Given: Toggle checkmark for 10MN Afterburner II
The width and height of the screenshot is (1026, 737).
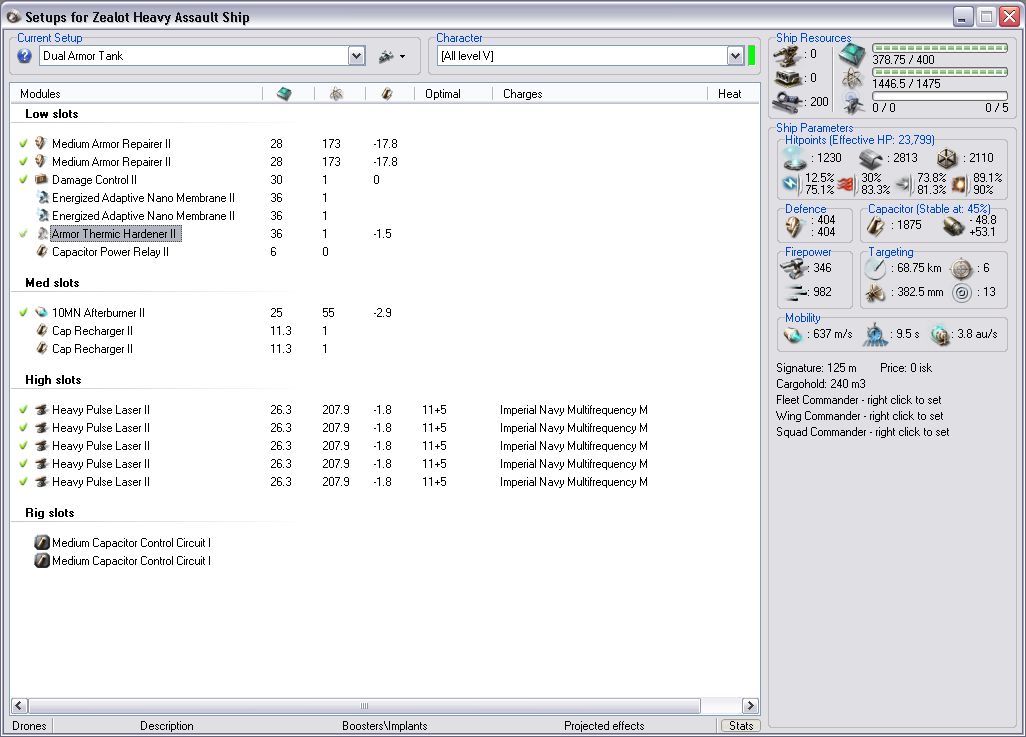Looking at the screenshot, I should click(23, 313).
